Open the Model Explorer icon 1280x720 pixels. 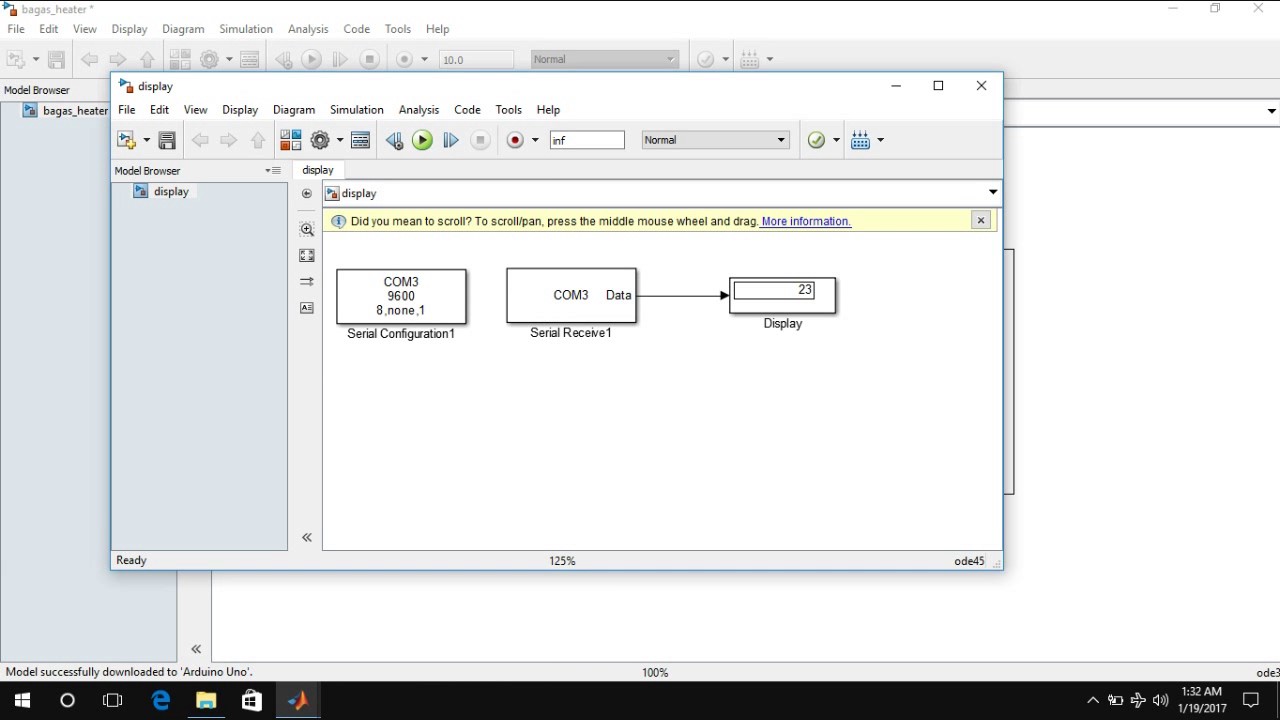click(361, 140)
